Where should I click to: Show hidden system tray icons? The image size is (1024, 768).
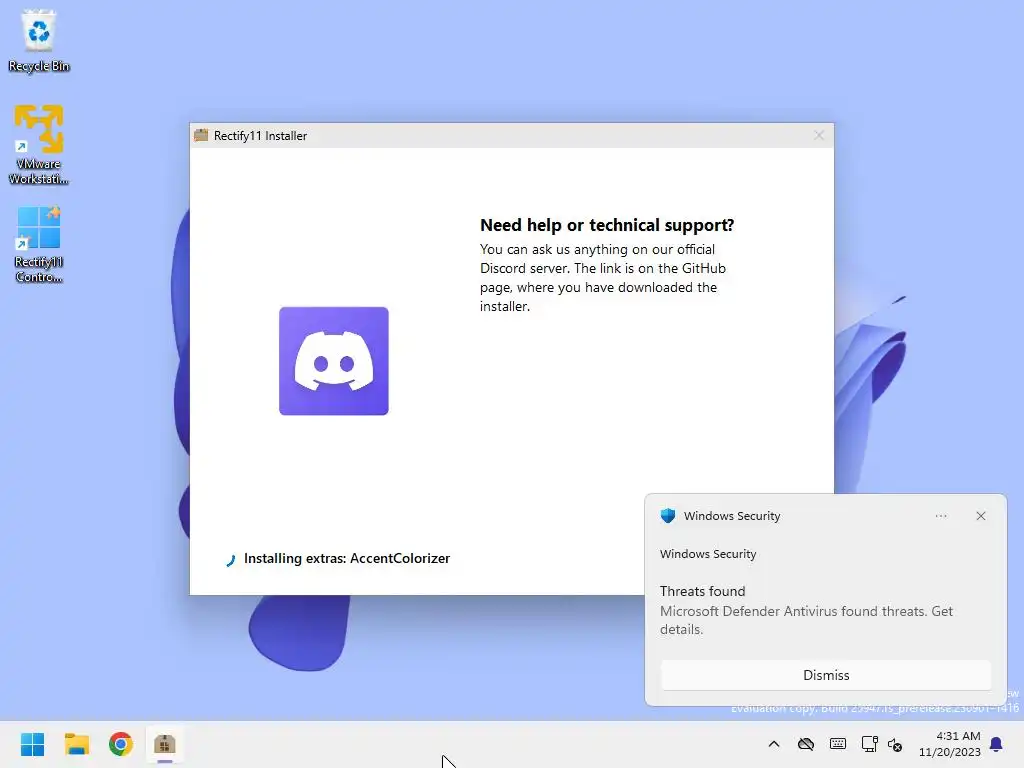point(774,744)
